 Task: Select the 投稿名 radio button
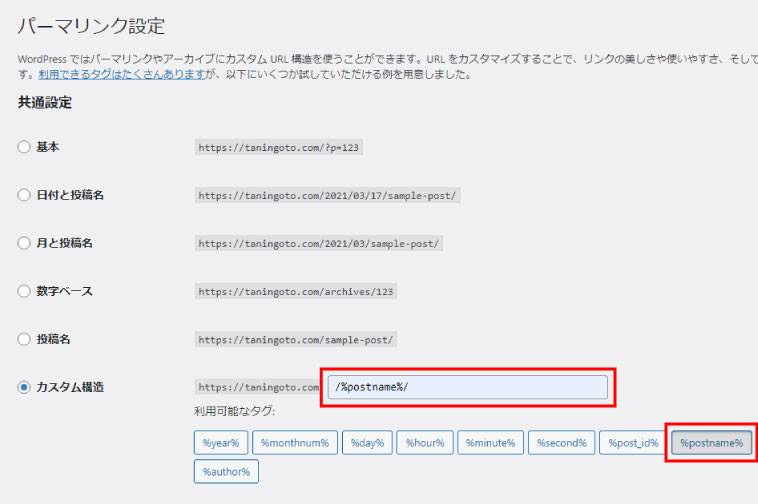(24, 339)
